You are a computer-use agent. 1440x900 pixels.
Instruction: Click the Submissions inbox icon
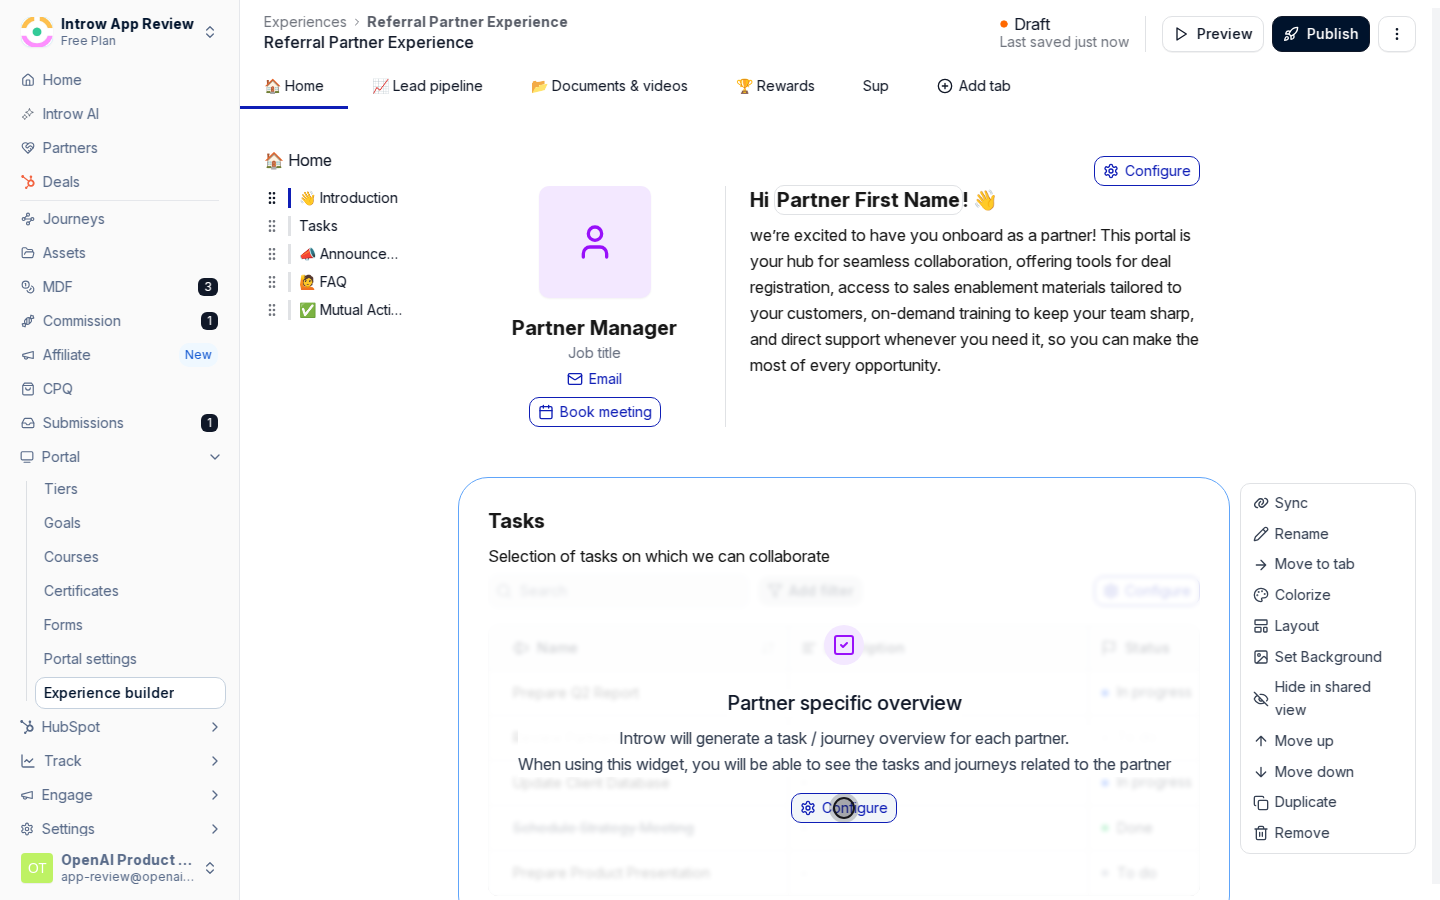coord(28,423)
